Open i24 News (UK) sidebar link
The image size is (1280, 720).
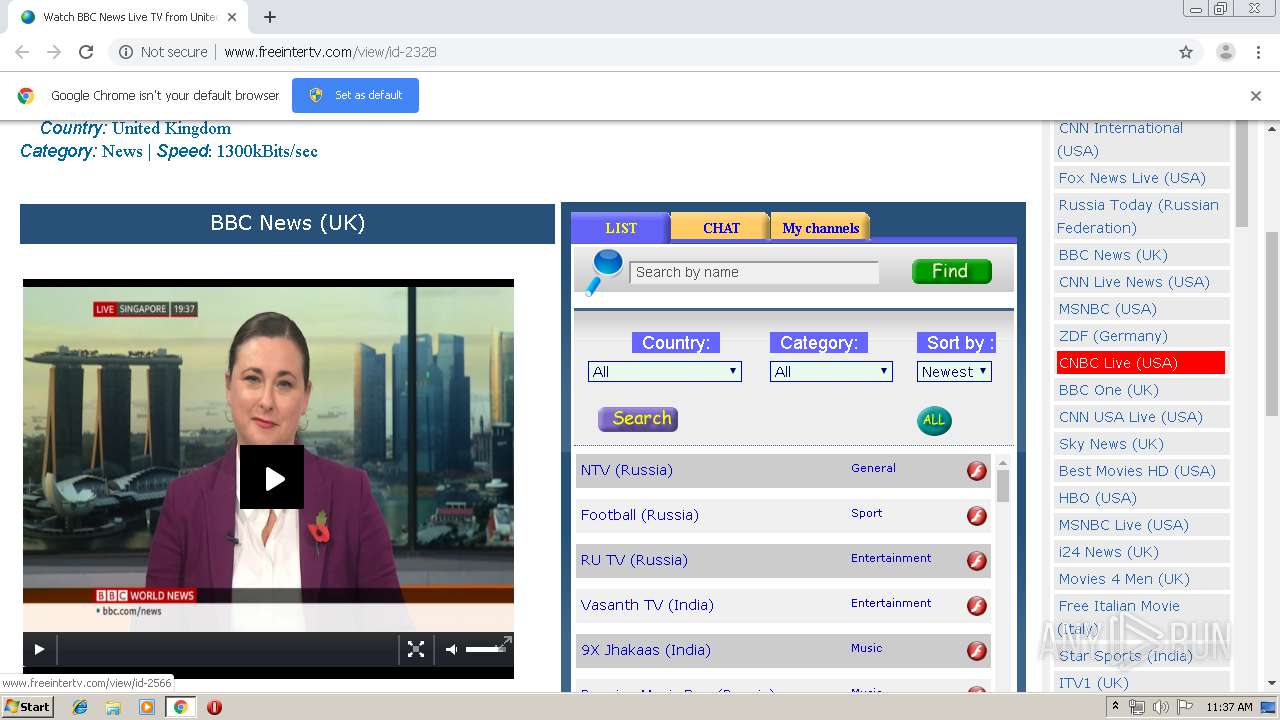tap(1108, 552)
